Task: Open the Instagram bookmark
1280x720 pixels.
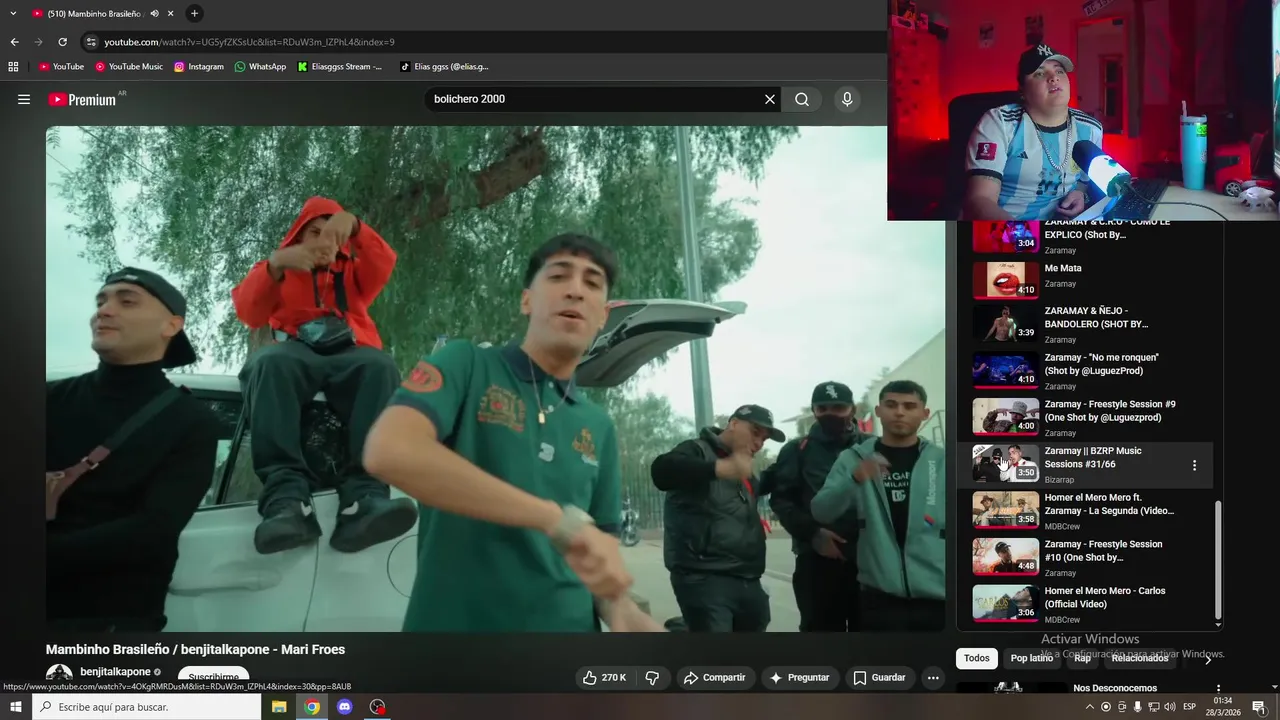Action: pos(199,67)
